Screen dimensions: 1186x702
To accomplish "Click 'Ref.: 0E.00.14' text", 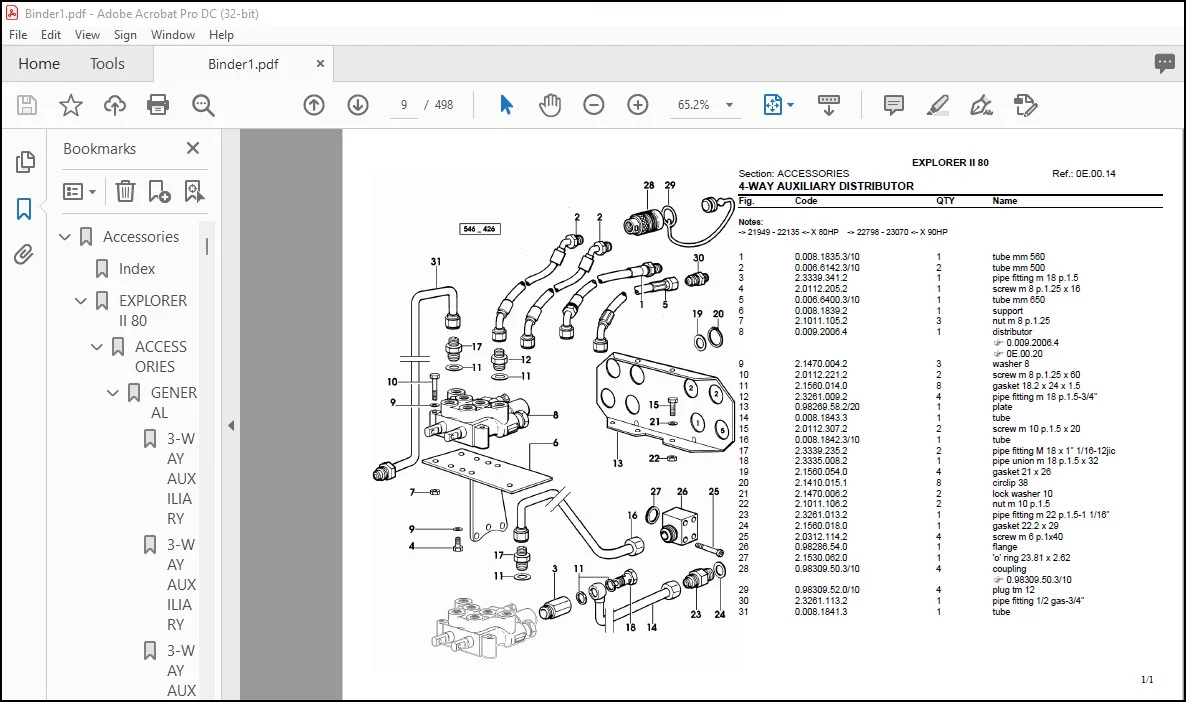I will click(1083, 174).
